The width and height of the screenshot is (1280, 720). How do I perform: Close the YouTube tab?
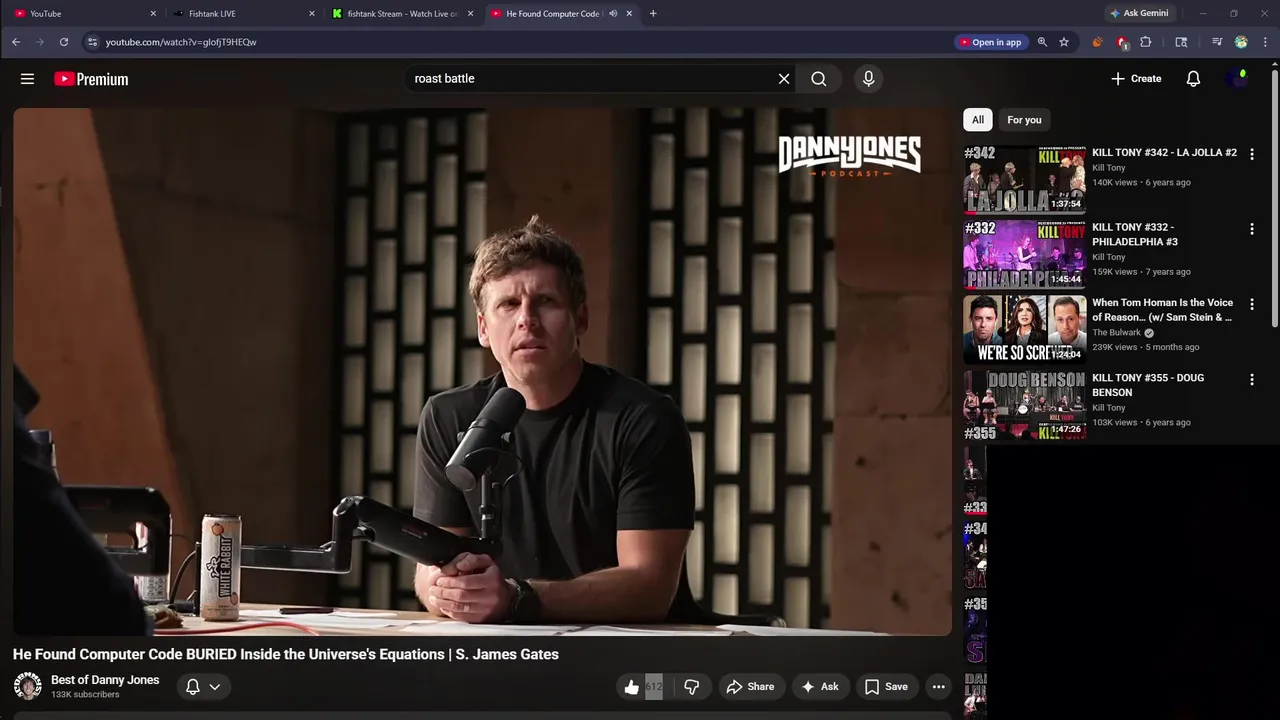tap(153, 13)
